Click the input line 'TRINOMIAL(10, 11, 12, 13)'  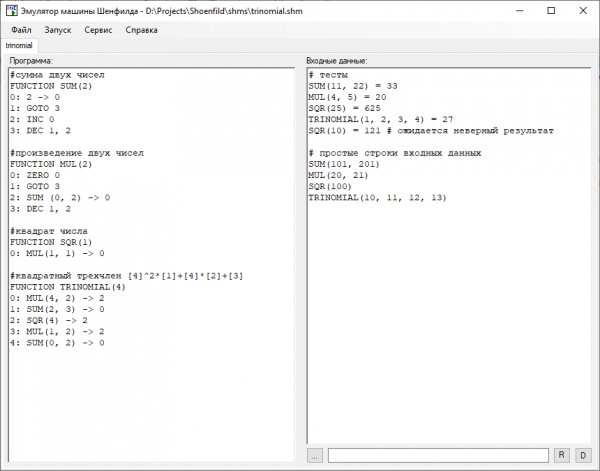click(x=378, y=197)
